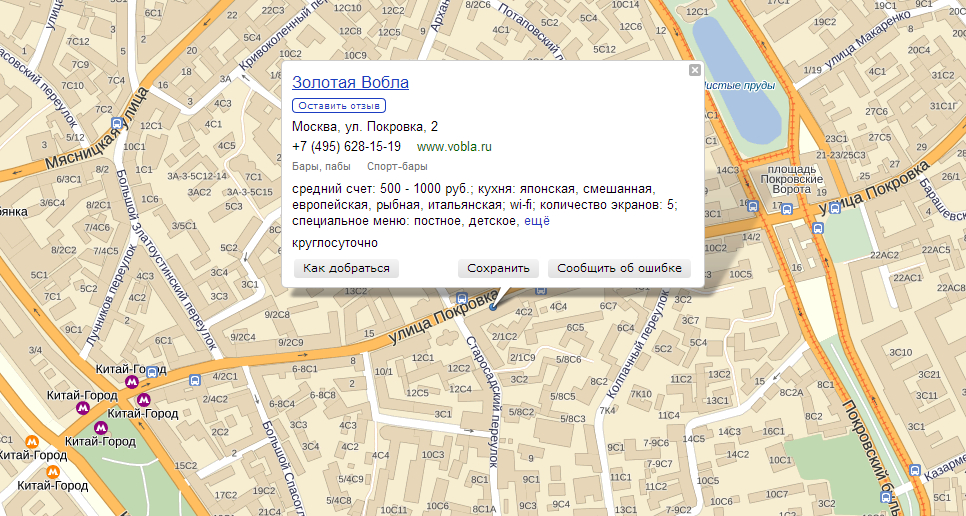966x516 pixels.
Task: Click the Колпачный переулок street label
Action: 639,344
